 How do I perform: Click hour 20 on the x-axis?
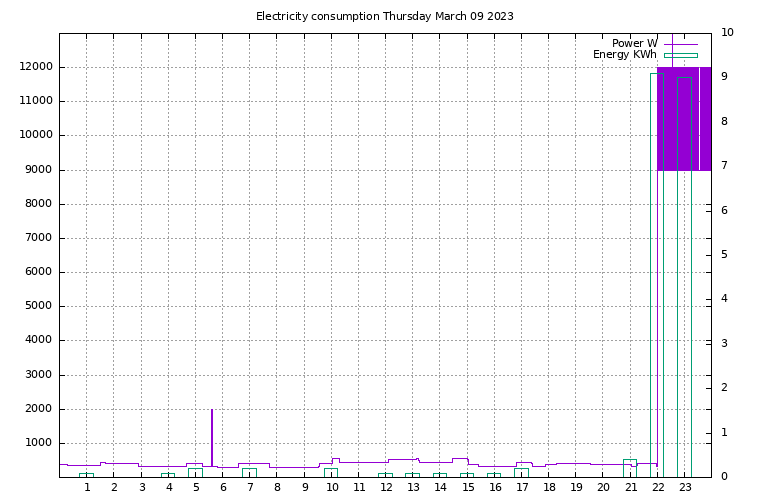pos(603,487)
